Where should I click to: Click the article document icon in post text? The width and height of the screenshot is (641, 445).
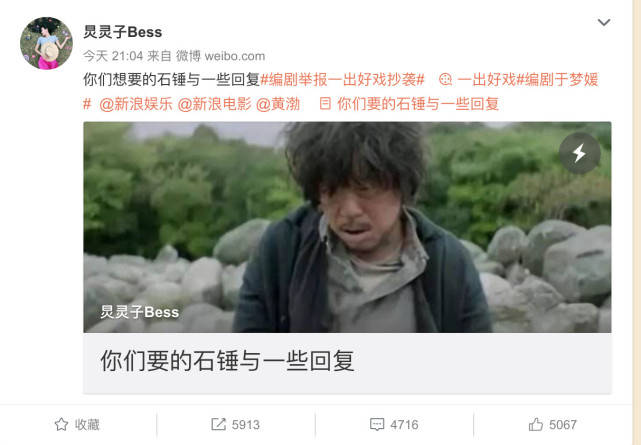coord(325,103)
